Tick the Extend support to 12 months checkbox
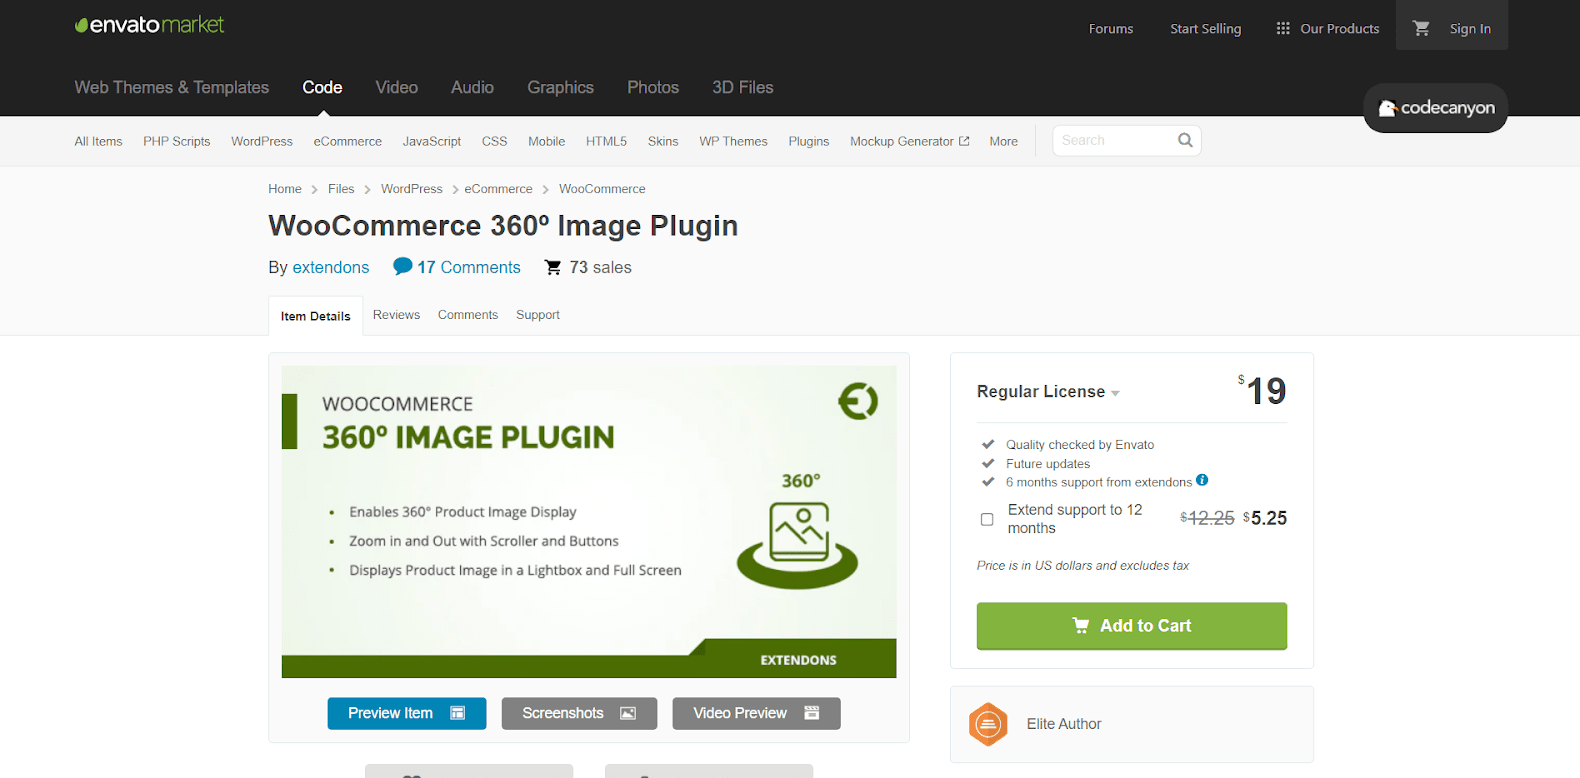Image resolution: width=1580 pixels, height=778 pixels. coord(987,519)
